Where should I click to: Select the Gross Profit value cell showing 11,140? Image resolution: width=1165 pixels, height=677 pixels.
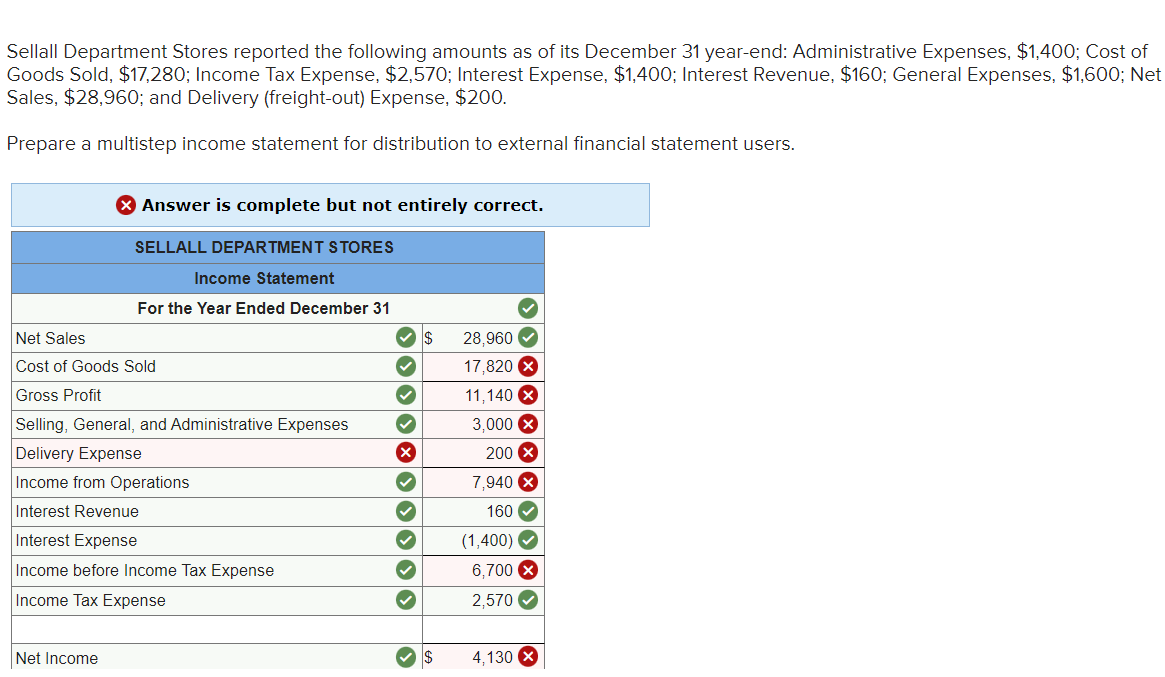point(480,395)
